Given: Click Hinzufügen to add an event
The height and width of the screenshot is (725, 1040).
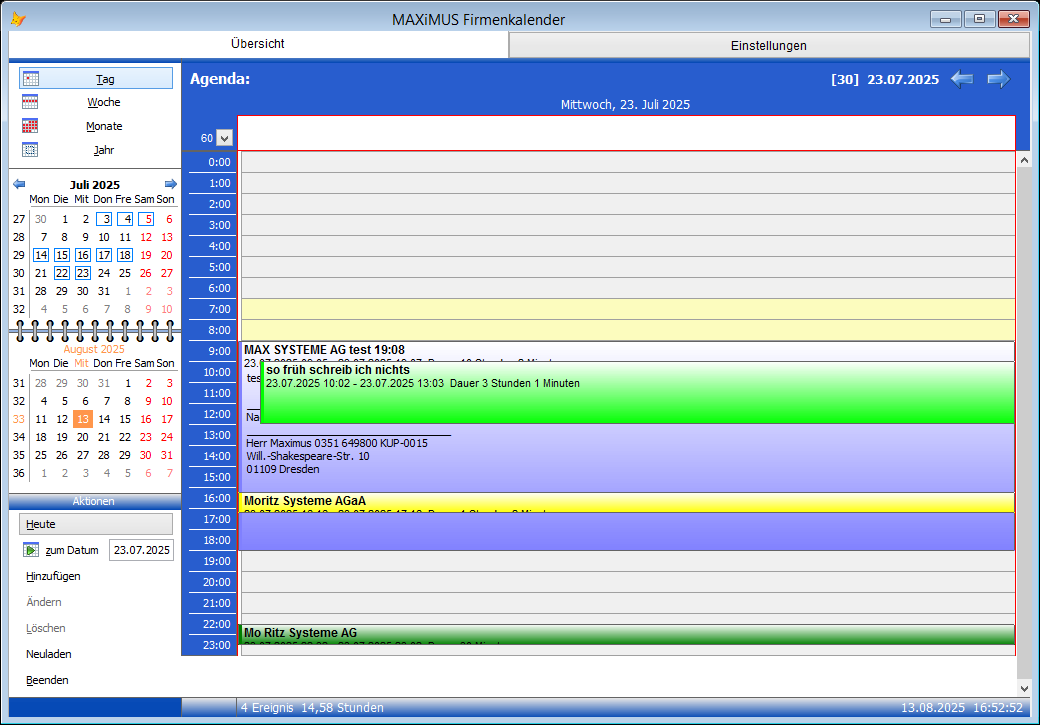Looking at the screenshot, I should [x=53, y=576].
